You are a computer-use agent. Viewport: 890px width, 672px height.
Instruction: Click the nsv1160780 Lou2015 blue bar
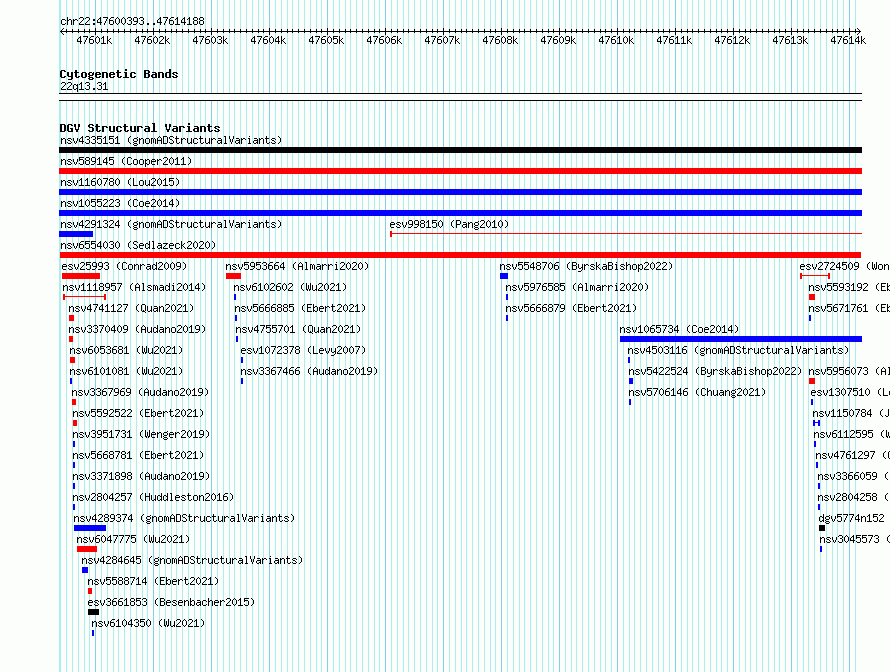(x=460, y=192)
